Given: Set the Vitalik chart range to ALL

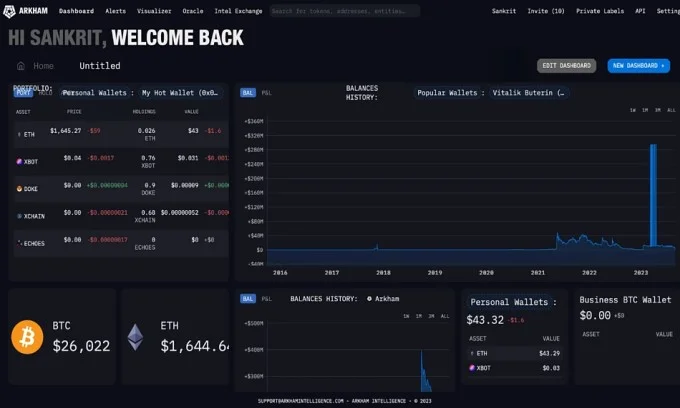Looking at the screenshot, I should coord(671,110).
